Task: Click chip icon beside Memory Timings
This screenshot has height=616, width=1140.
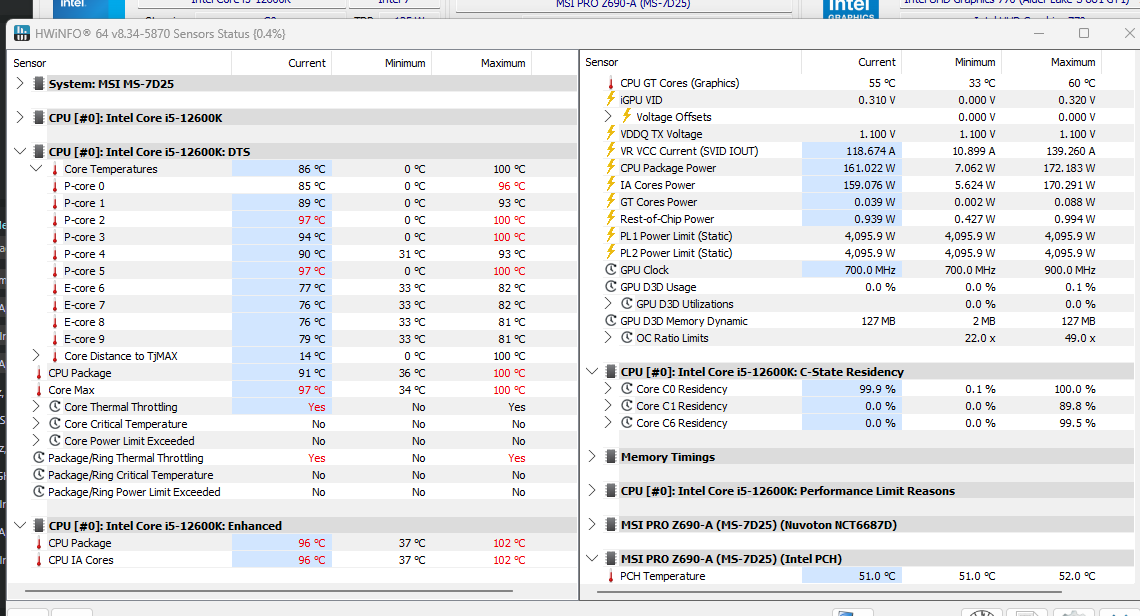Action: pos(611,457)
